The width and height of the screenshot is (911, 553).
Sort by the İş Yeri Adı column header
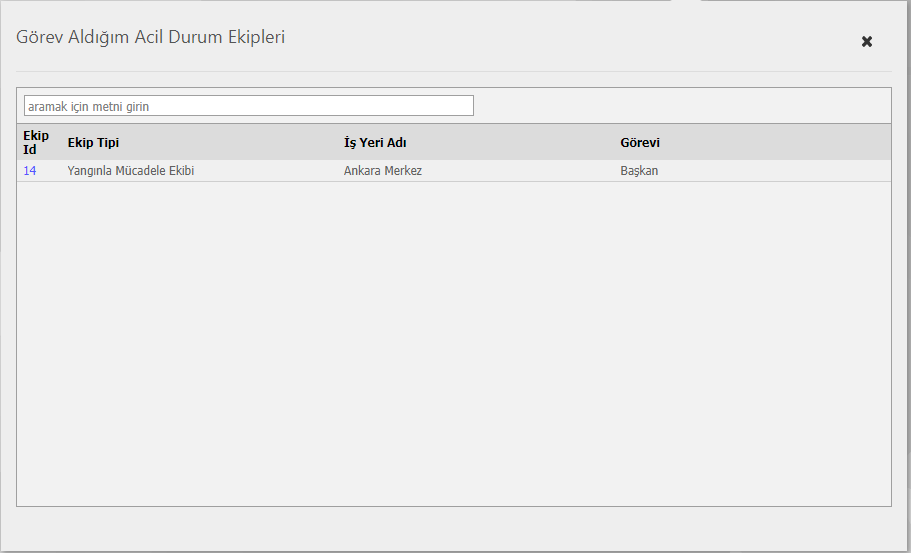pos(375,143)
